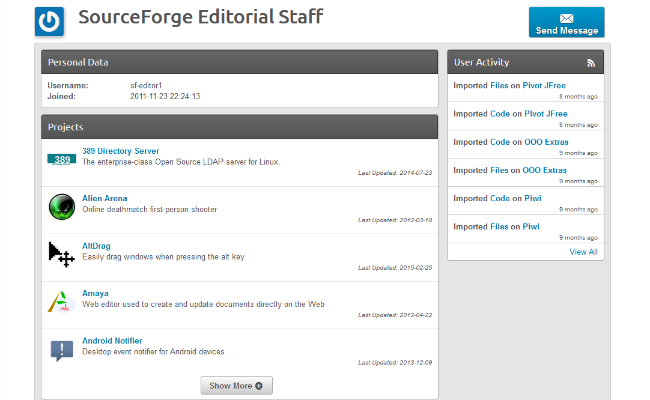Open Pivot JFree link in Imported Code entry

click(x=546, y=114)
